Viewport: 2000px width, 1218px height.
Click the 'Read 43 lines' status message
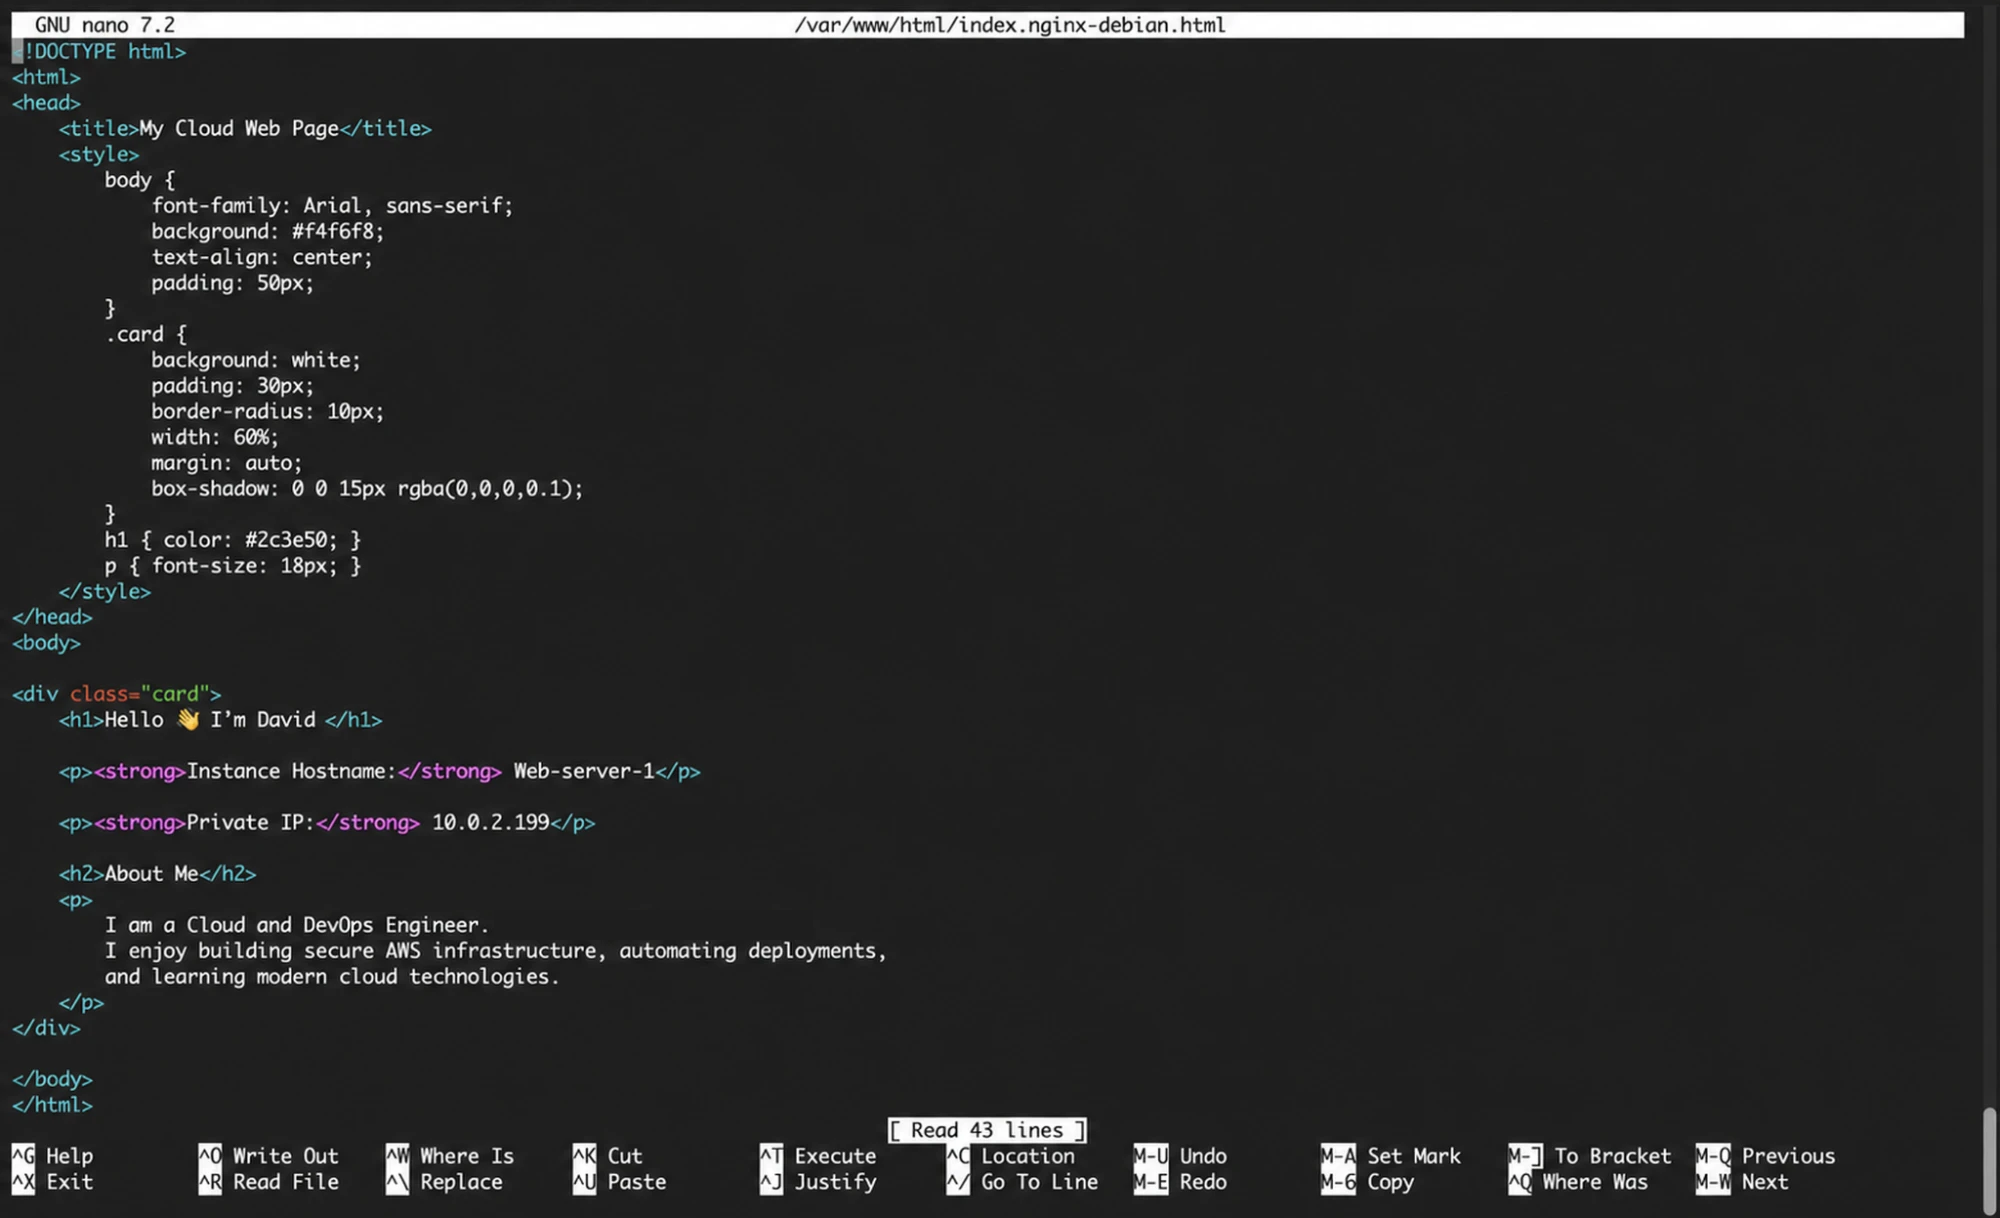[987, 1130]
